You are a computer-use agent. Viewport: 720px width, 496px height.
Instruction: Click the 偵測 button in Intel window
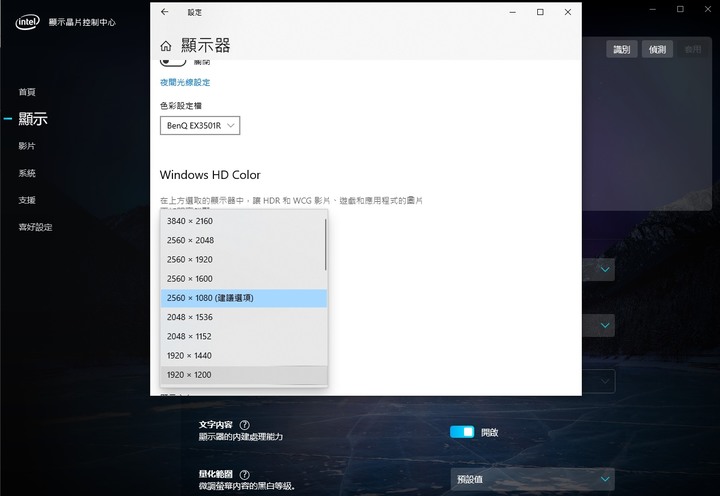(x=657, y=49)
